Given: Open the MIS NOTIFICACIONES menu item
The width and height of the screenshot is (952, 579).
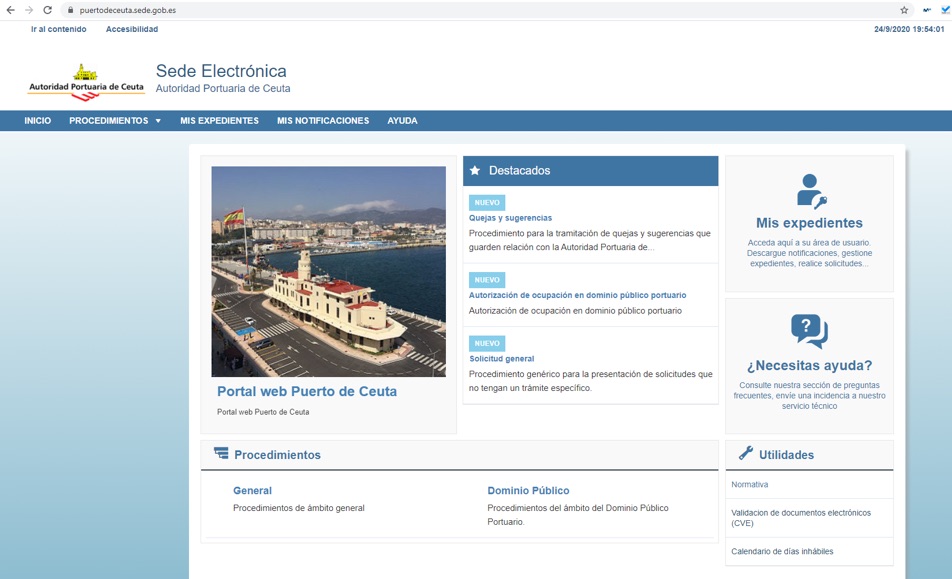Looking at the screenshot, I should 323,121.
